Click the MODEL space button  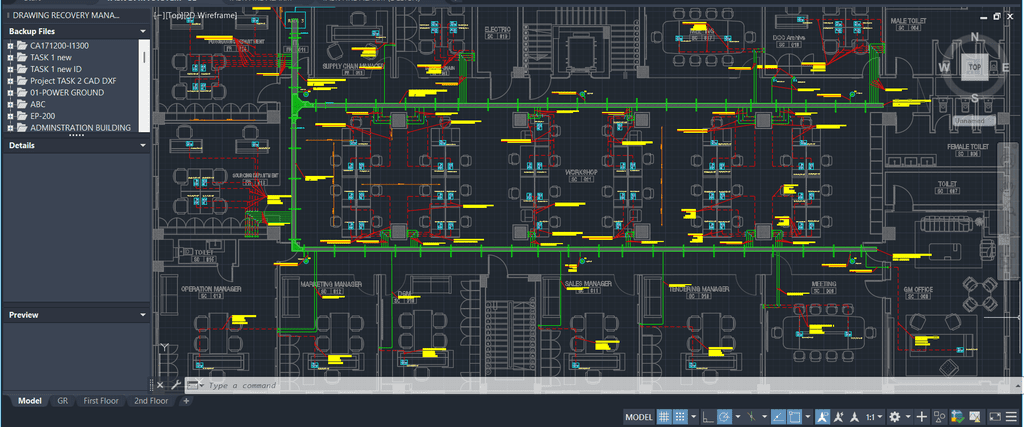click(x=639, y=416)
